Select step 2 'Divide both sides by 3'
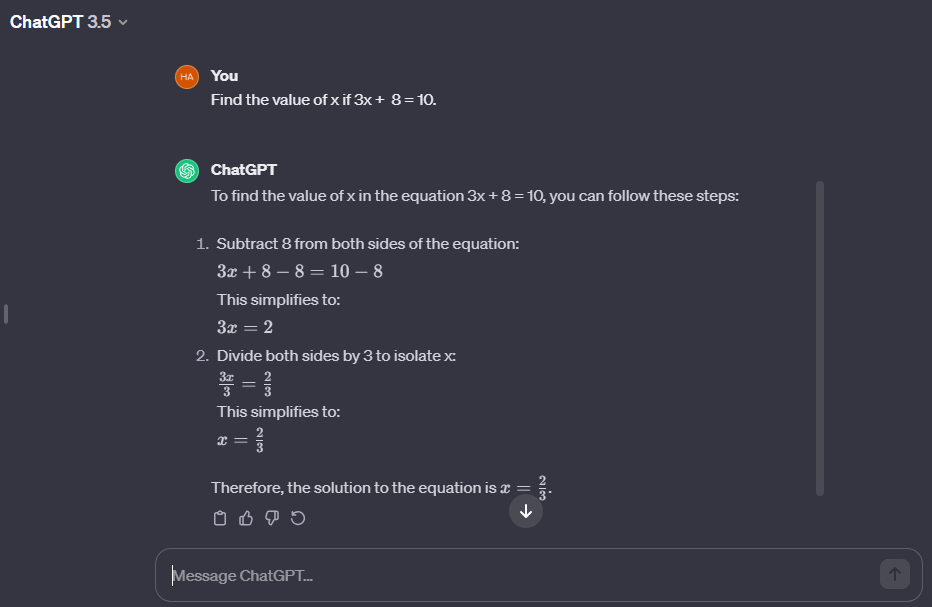The image size is (932, 607). point(336,356)
